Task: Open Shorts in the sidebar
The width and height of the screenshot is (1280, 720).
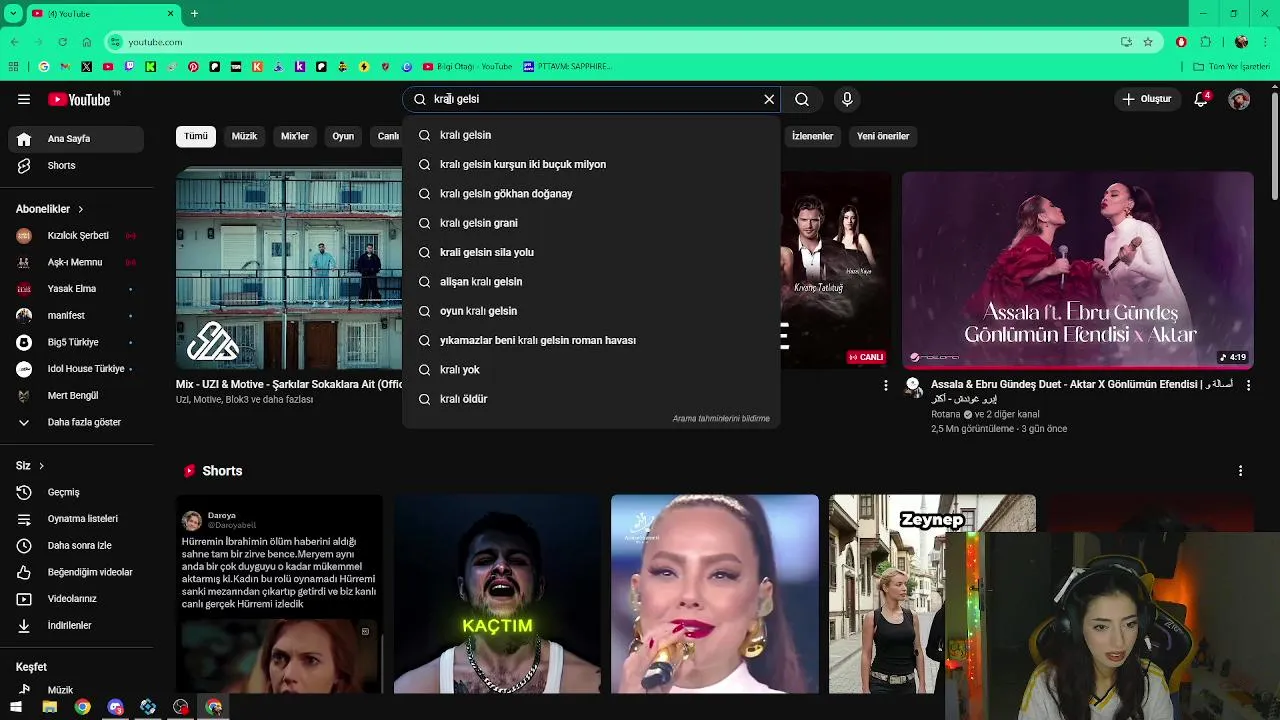Action: coord(76,165)
